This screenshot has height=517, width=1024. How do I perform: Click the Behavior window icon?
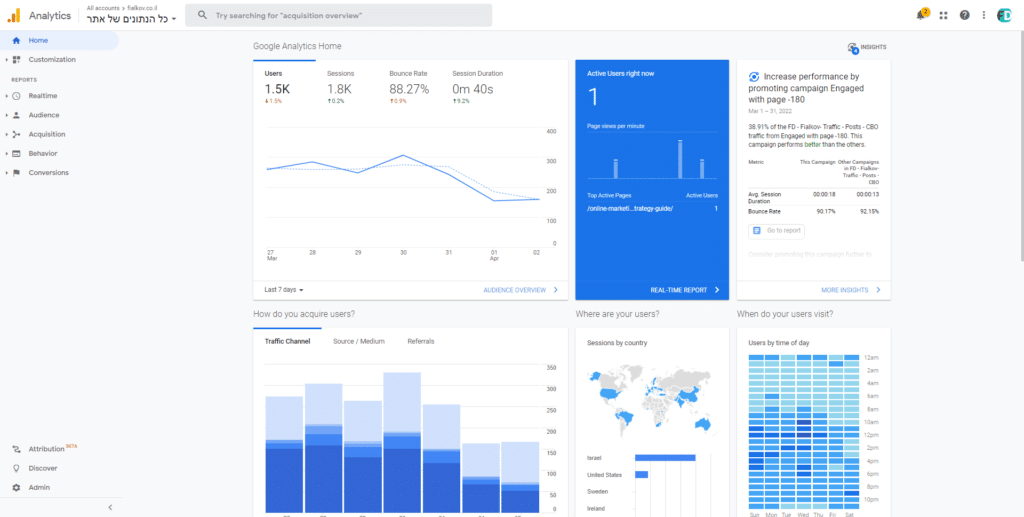[16, 153]
